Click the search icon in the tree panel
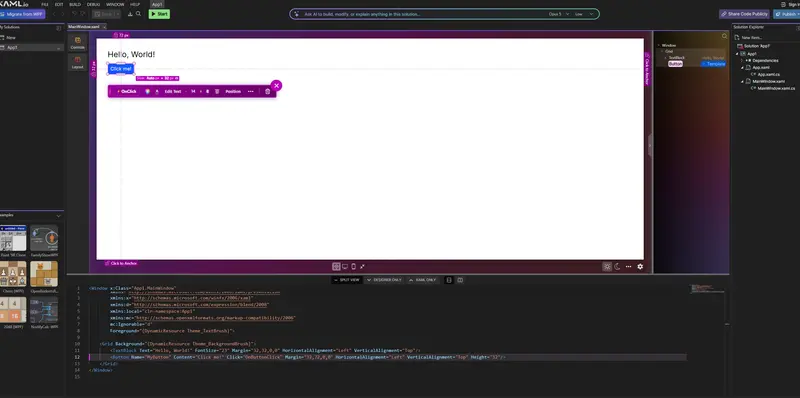Image resolution: width=800 pixels, height=398 pixels. point(724,36)
